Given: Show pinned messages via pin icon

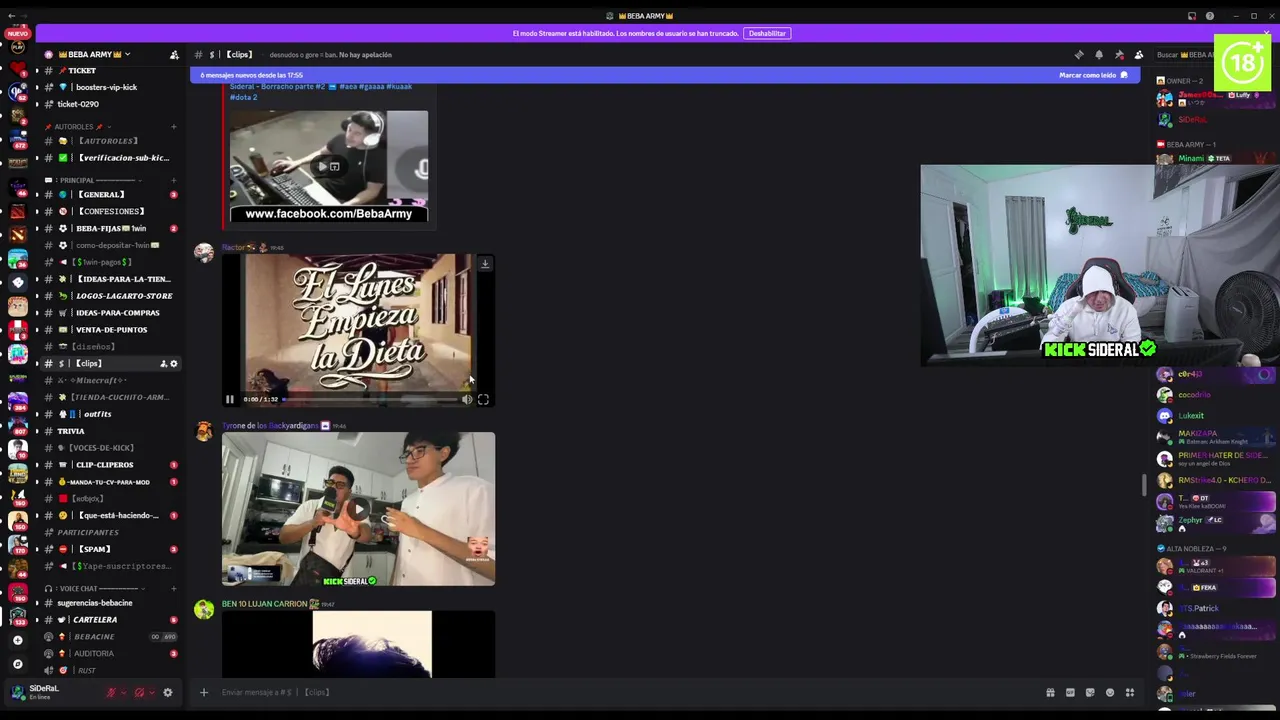Looking at the screenshot, I should (x=1119, y=55).
